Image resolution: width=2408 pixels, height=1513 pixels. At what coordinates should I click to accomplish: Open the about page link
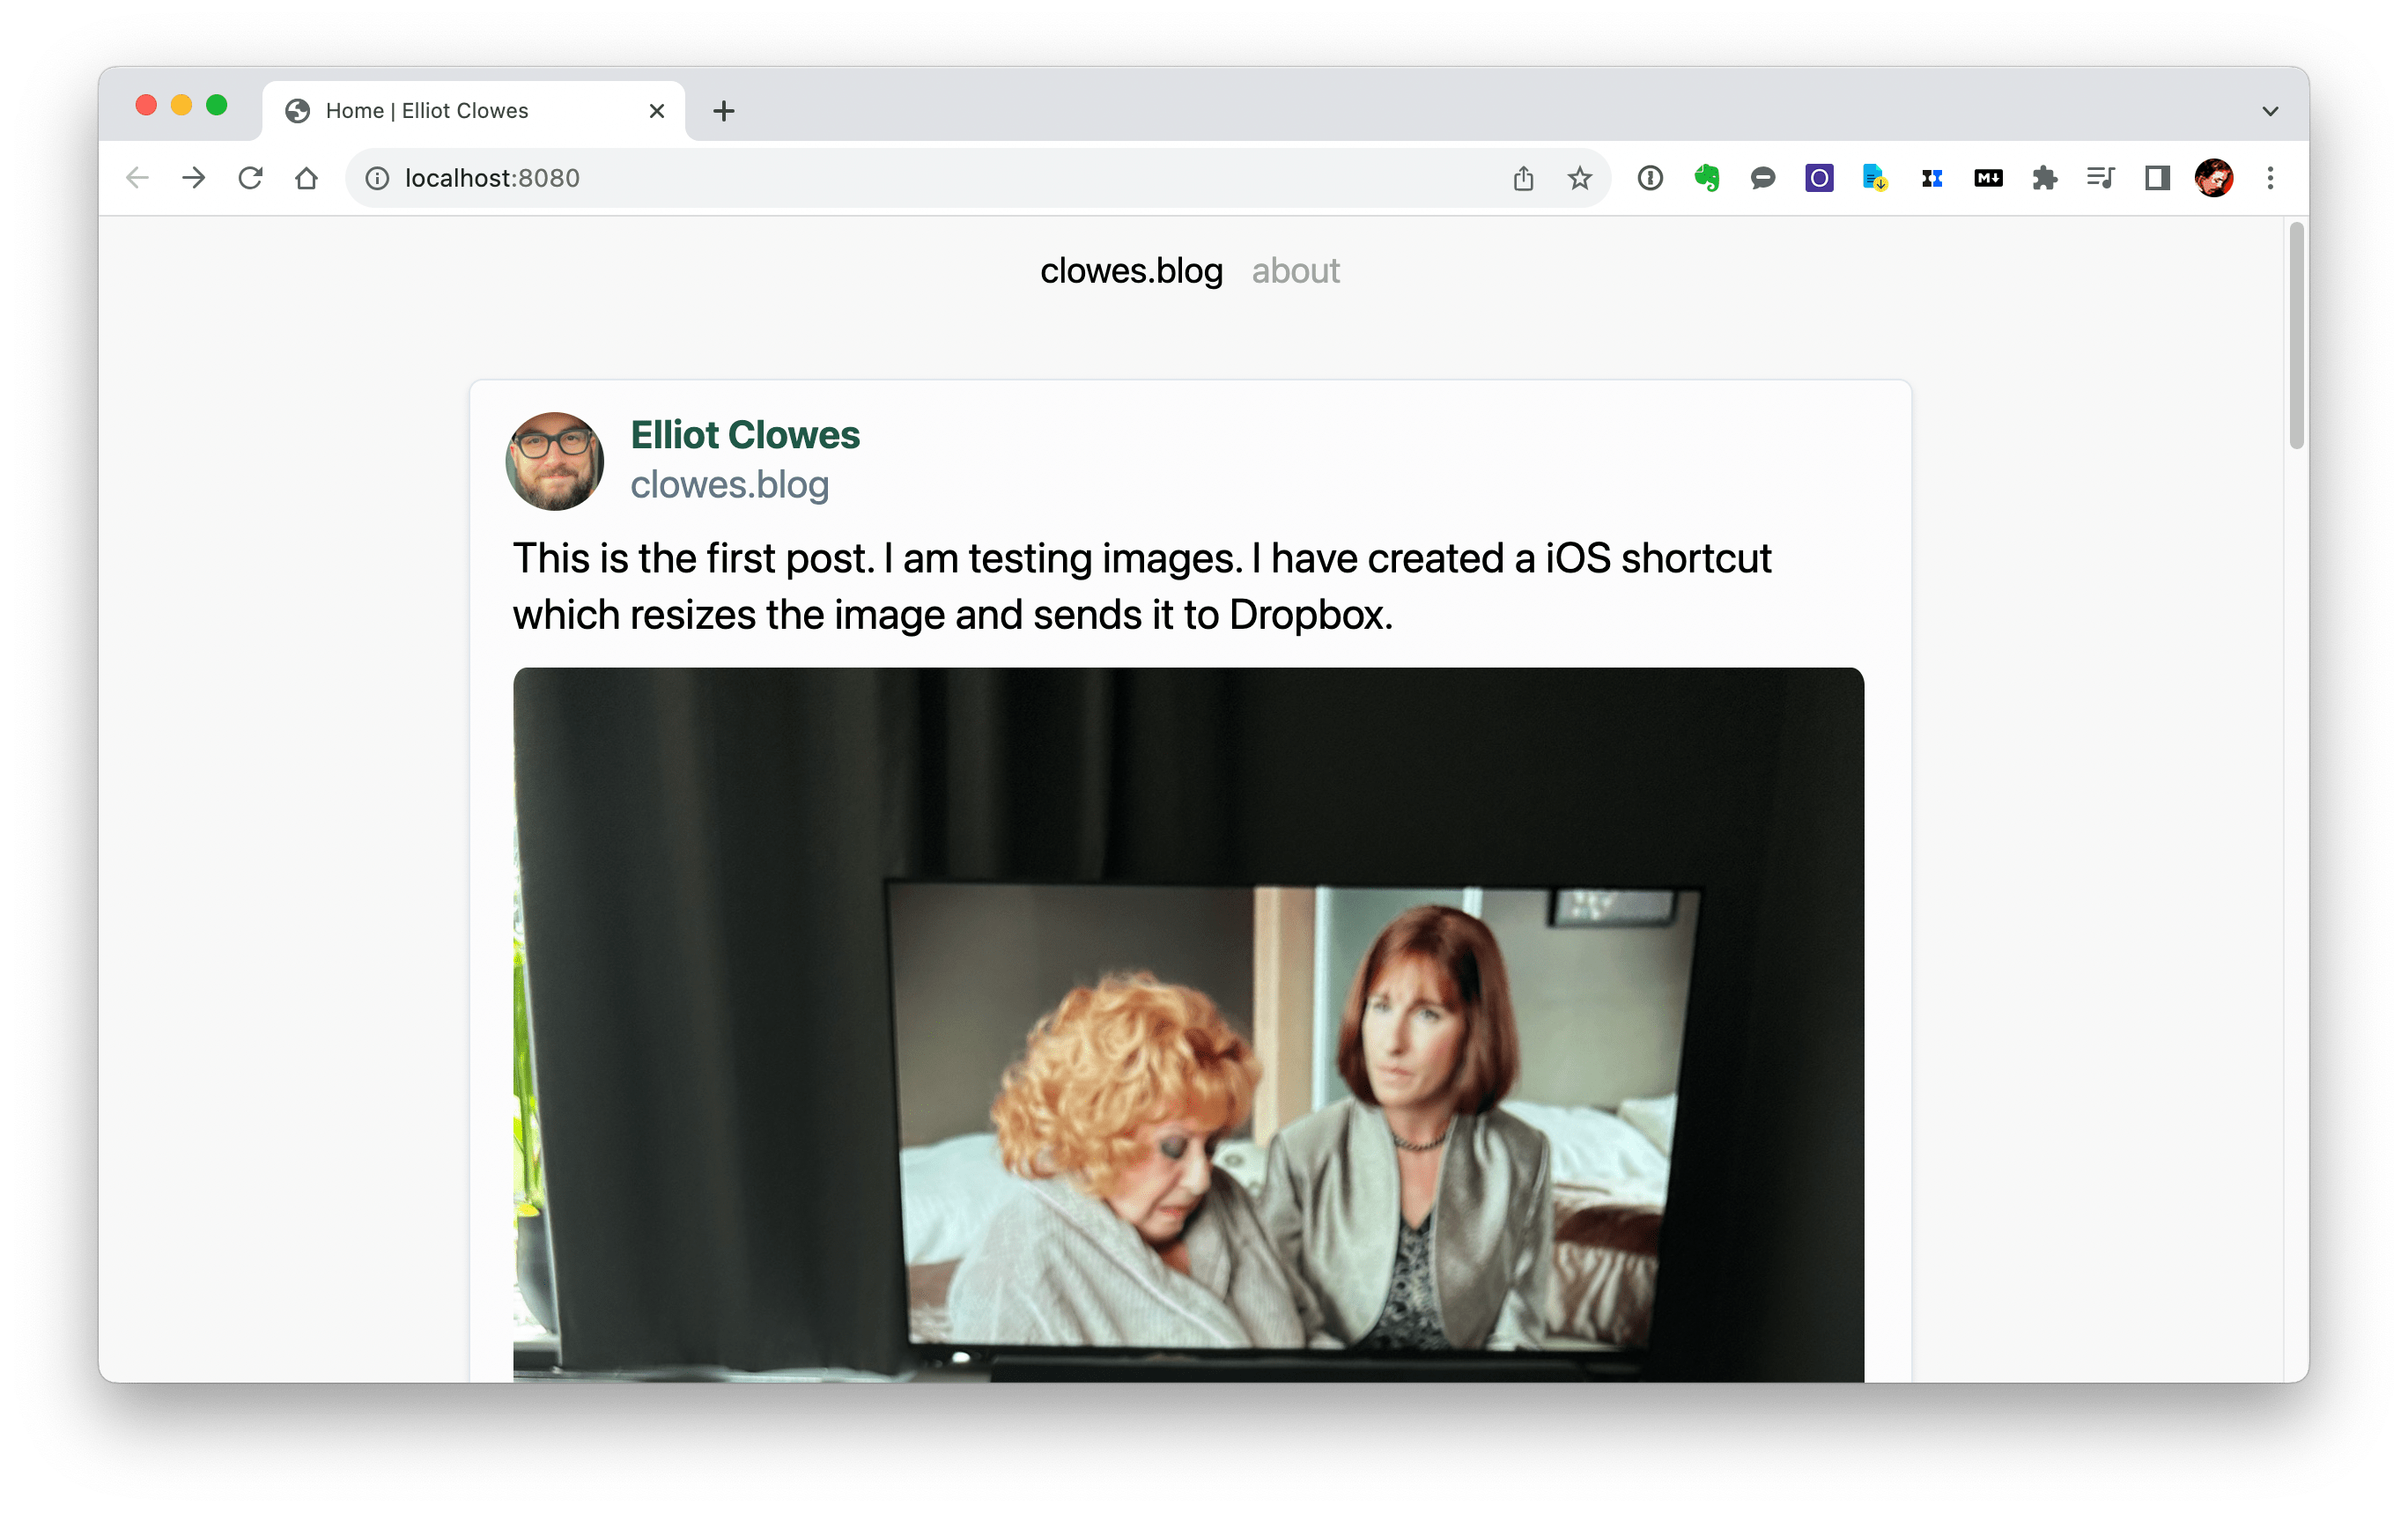tap(1295, 271)
